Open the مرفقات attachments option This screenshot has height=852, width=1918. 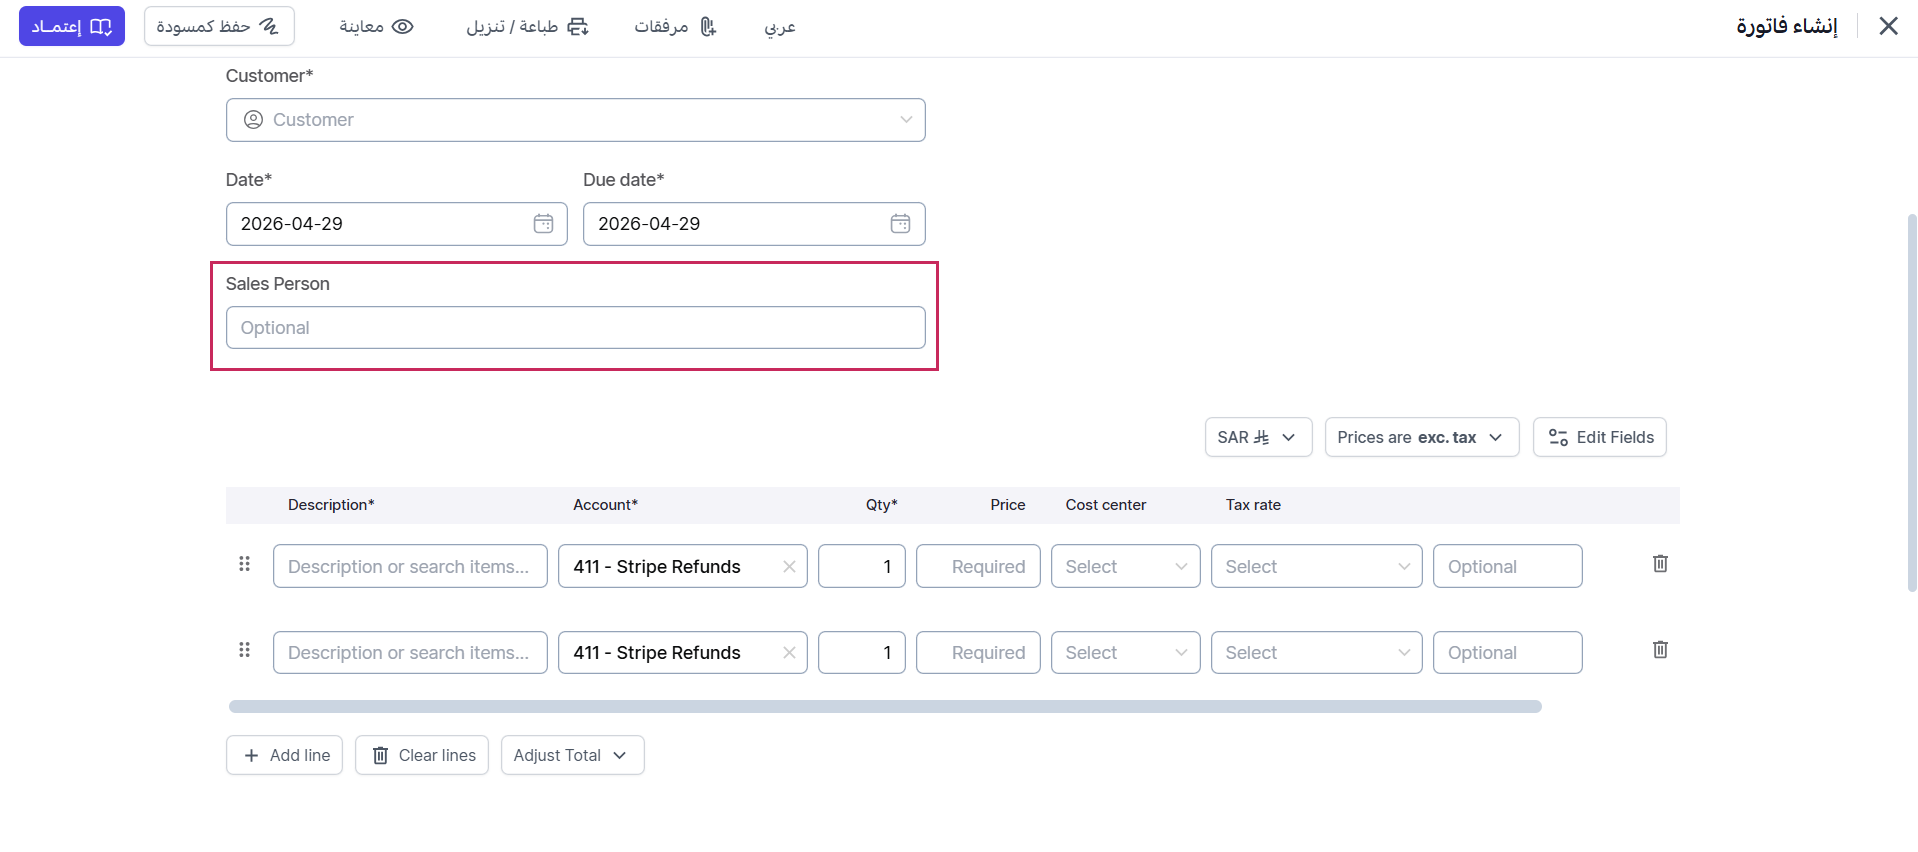coord(675,26)
